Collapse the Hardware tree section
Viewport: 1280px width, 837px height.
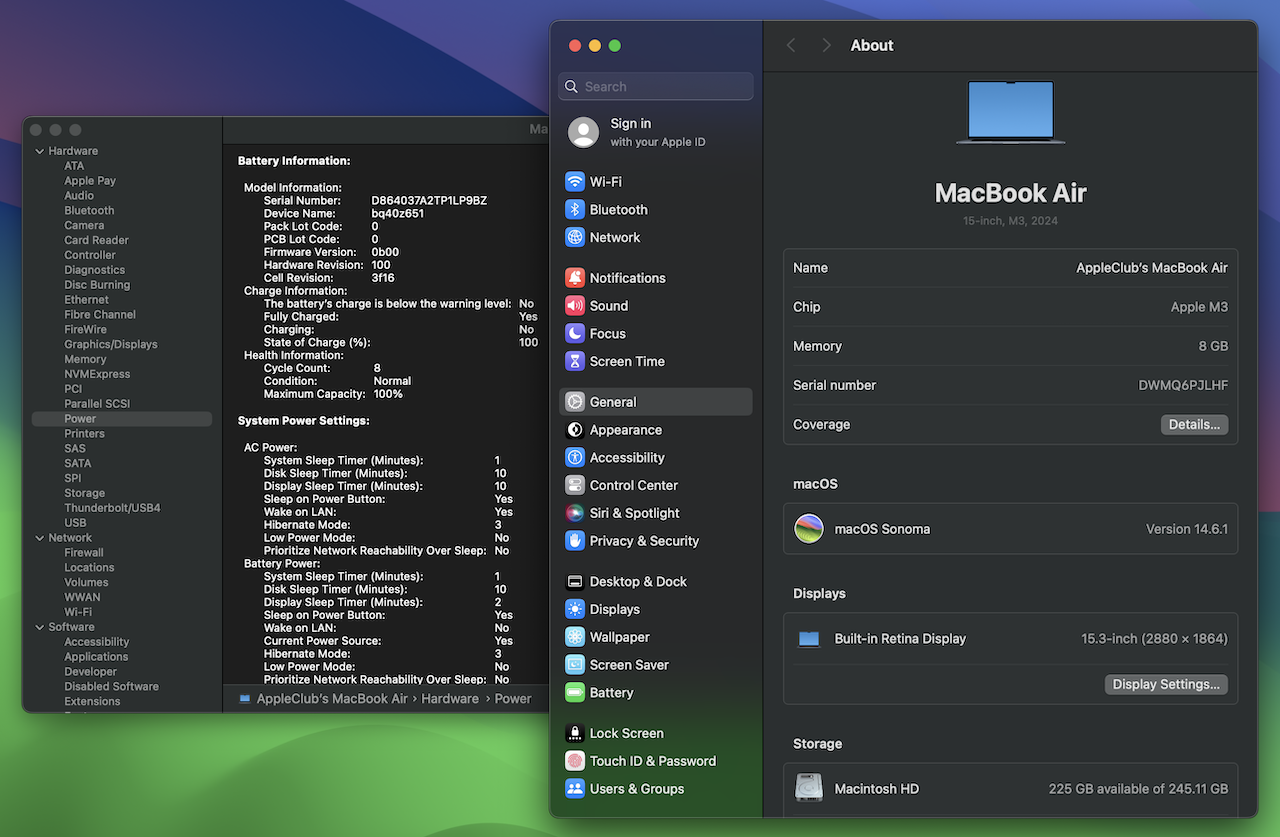pos(40,151)
